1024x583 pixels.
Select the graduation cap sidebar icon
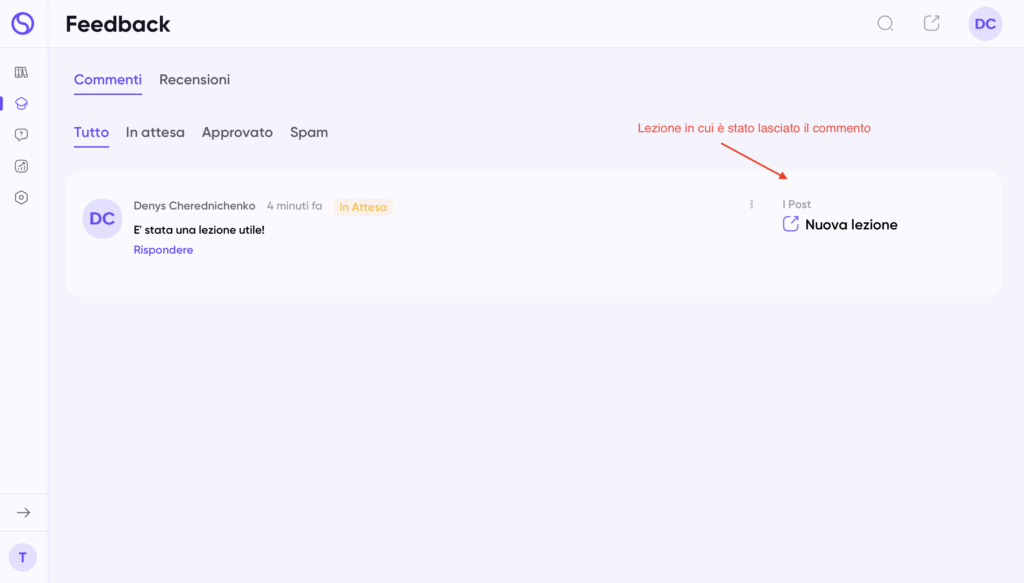pos(21,103)
